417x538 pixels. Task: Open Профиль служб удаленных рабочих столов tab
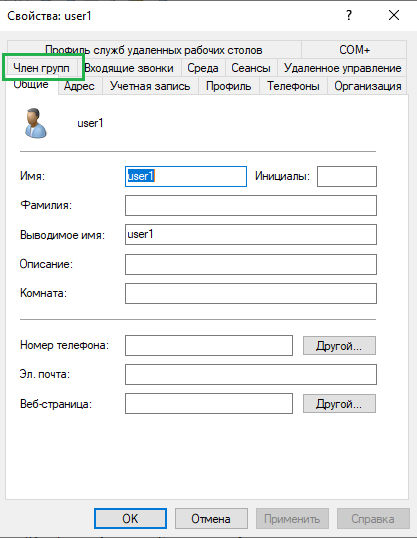(x=154, y=50)
